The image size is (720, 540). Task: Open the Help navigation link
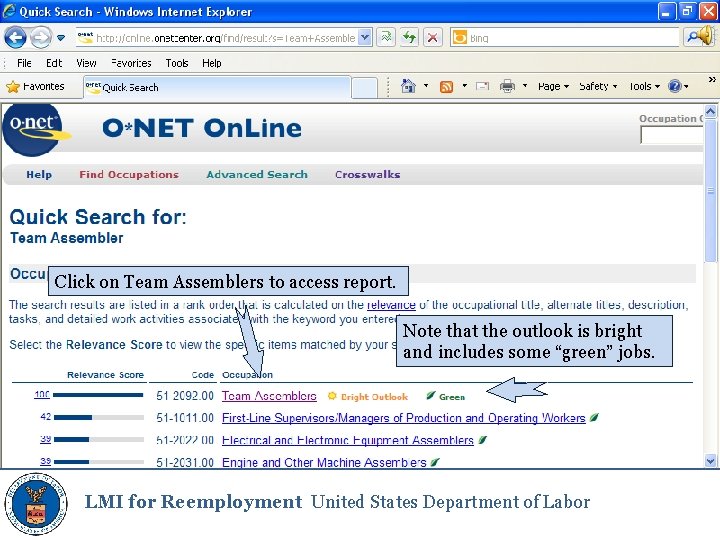point(39,174)
